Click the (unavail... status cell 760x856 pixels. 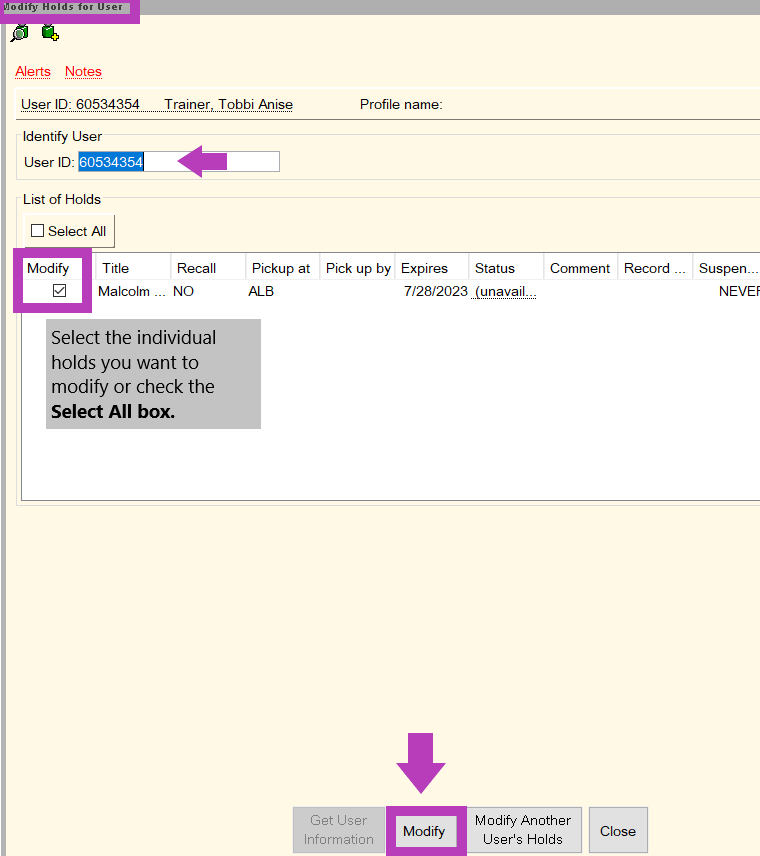[506, 292]
